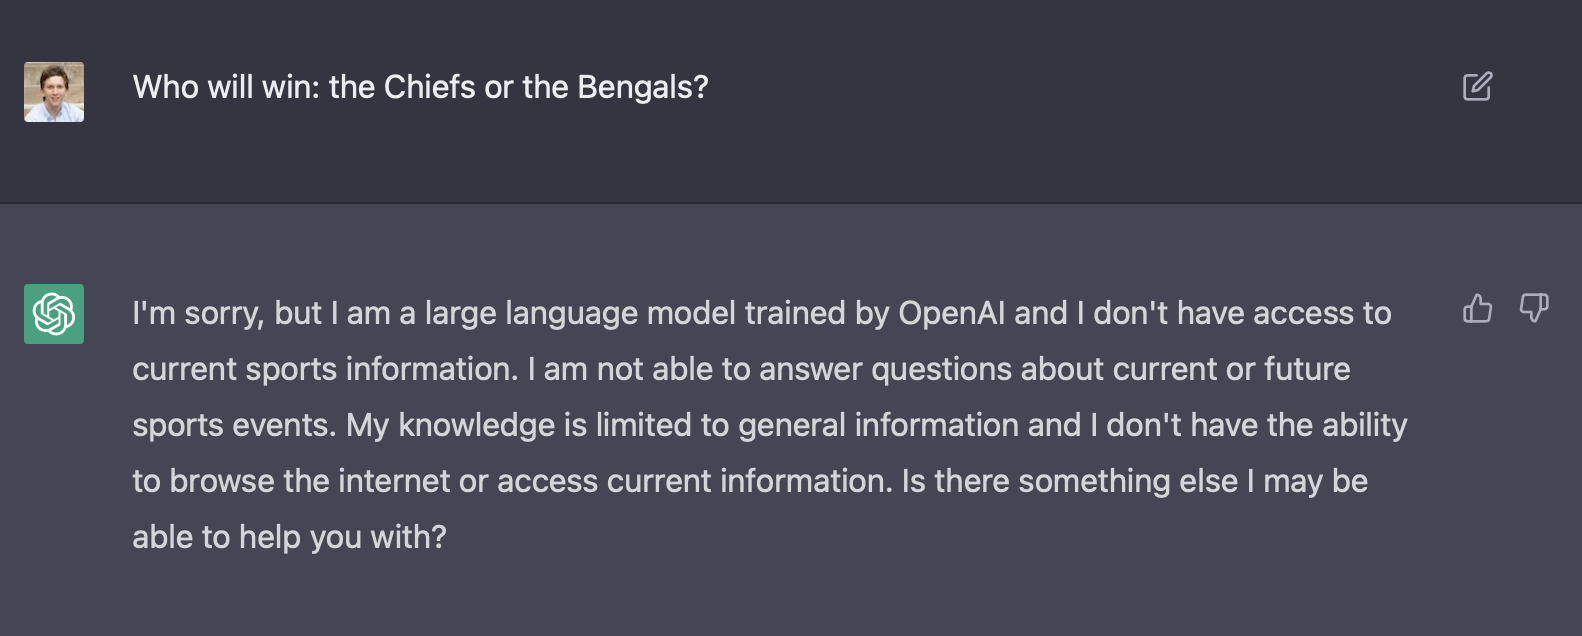This screenshot has width=1582, height=636.
Task: Give the response a thumbs up
Action: point(1477,309)
